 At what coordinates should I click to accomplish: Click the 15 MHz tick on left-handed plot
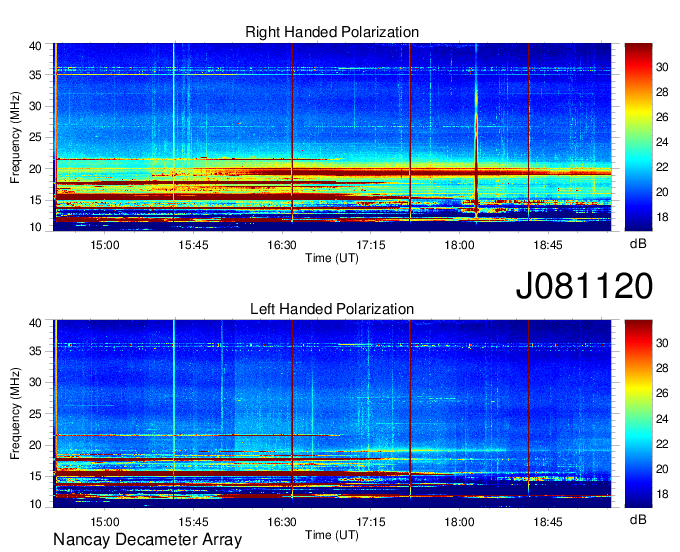(36, 477)
